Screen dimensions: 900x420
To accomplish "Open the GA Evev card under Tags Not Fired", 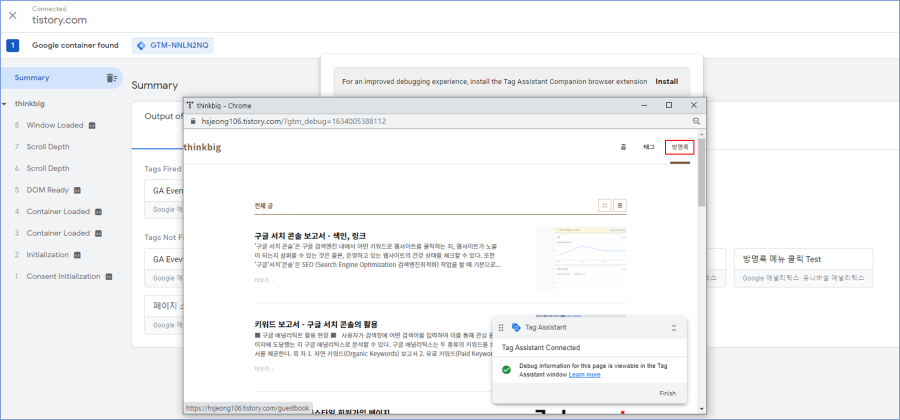I will coord(164,267).
